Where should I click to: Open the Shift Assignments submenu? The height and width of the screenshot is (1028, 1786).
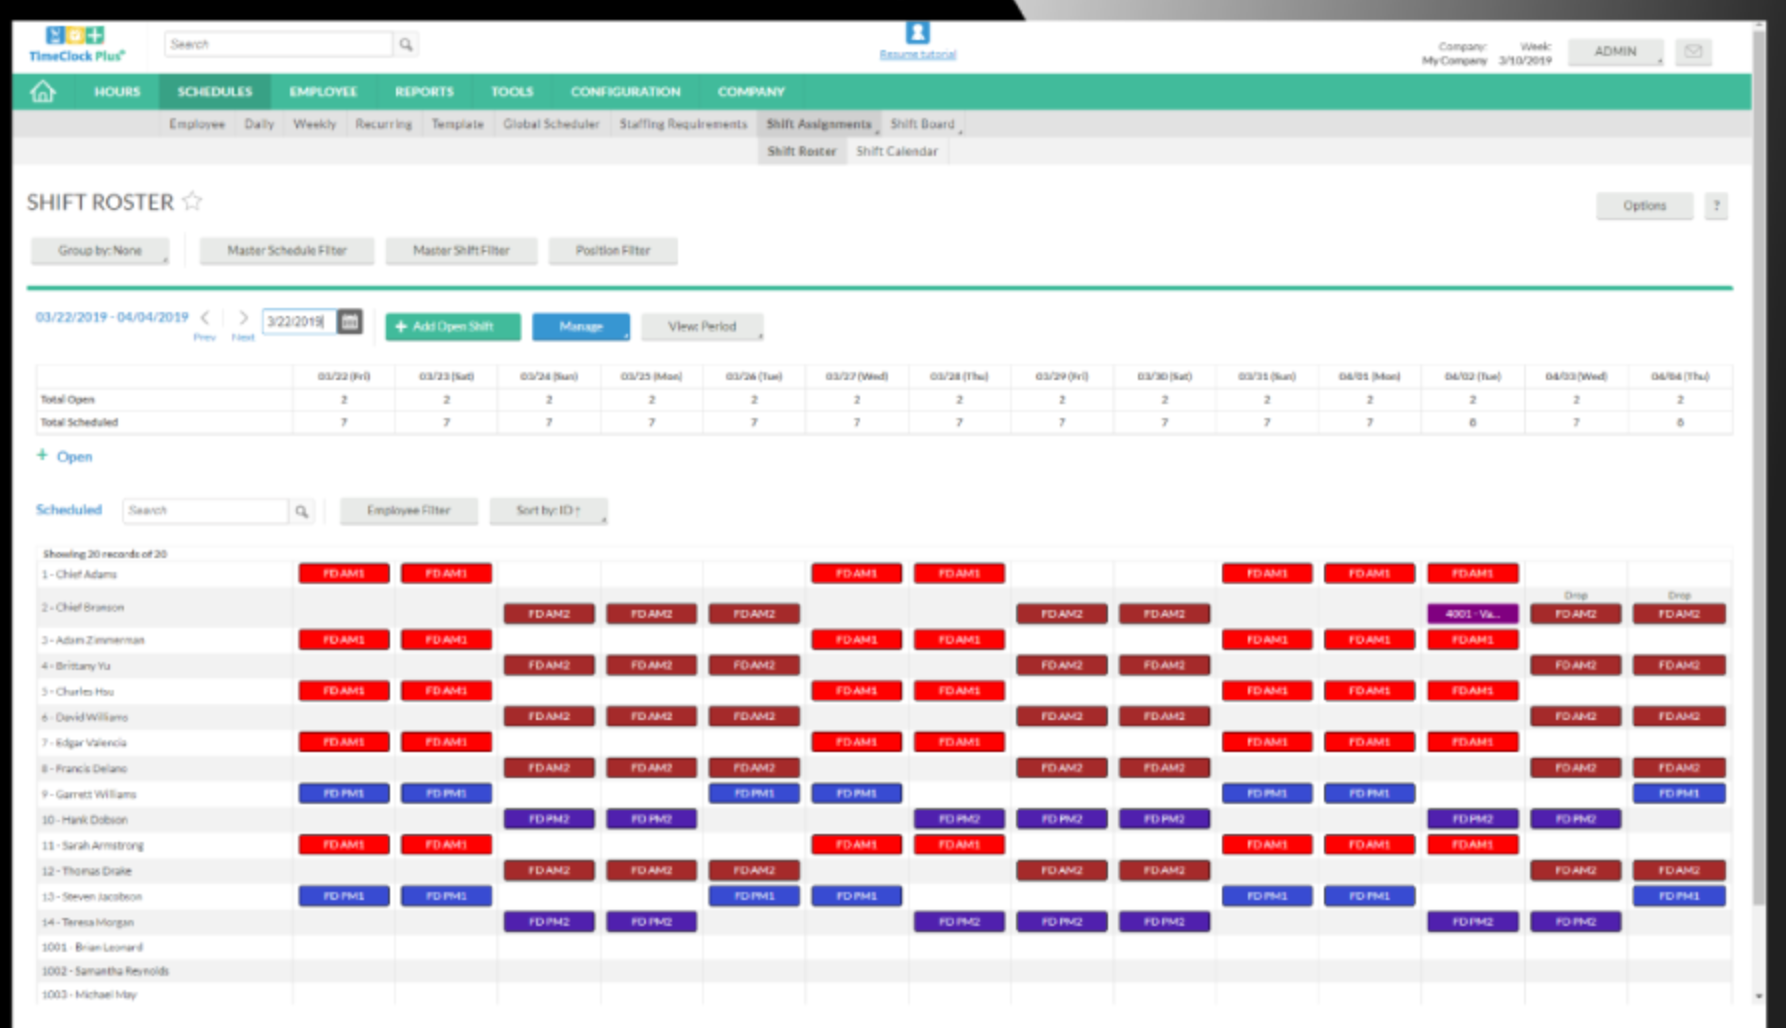[x=819, y=124]
